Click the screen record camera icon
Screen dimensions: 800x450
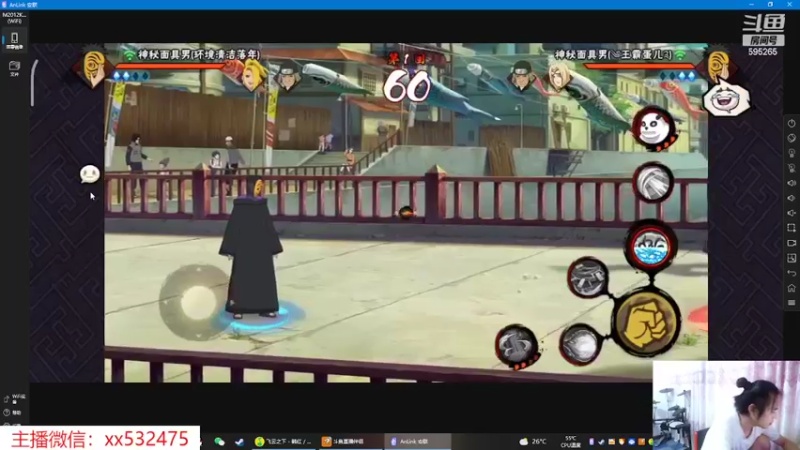point(791,243)
